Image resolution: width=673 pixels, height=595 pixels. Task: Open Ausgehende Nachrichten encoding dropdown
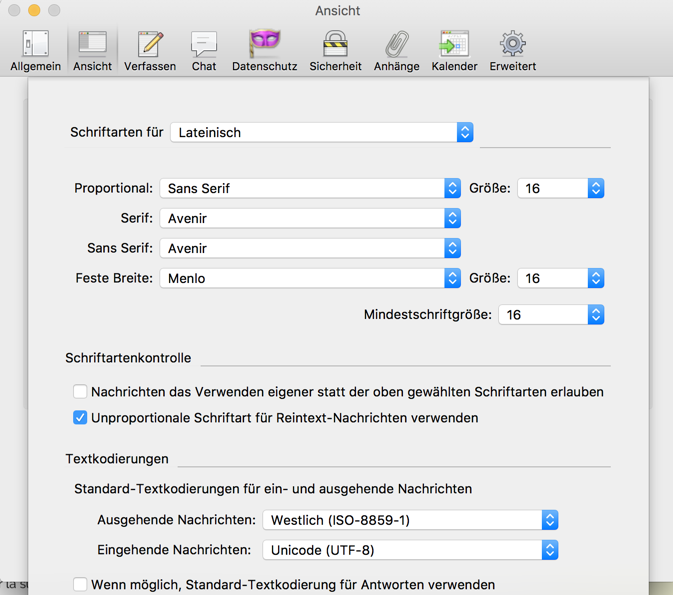click(x=410, y=520)
